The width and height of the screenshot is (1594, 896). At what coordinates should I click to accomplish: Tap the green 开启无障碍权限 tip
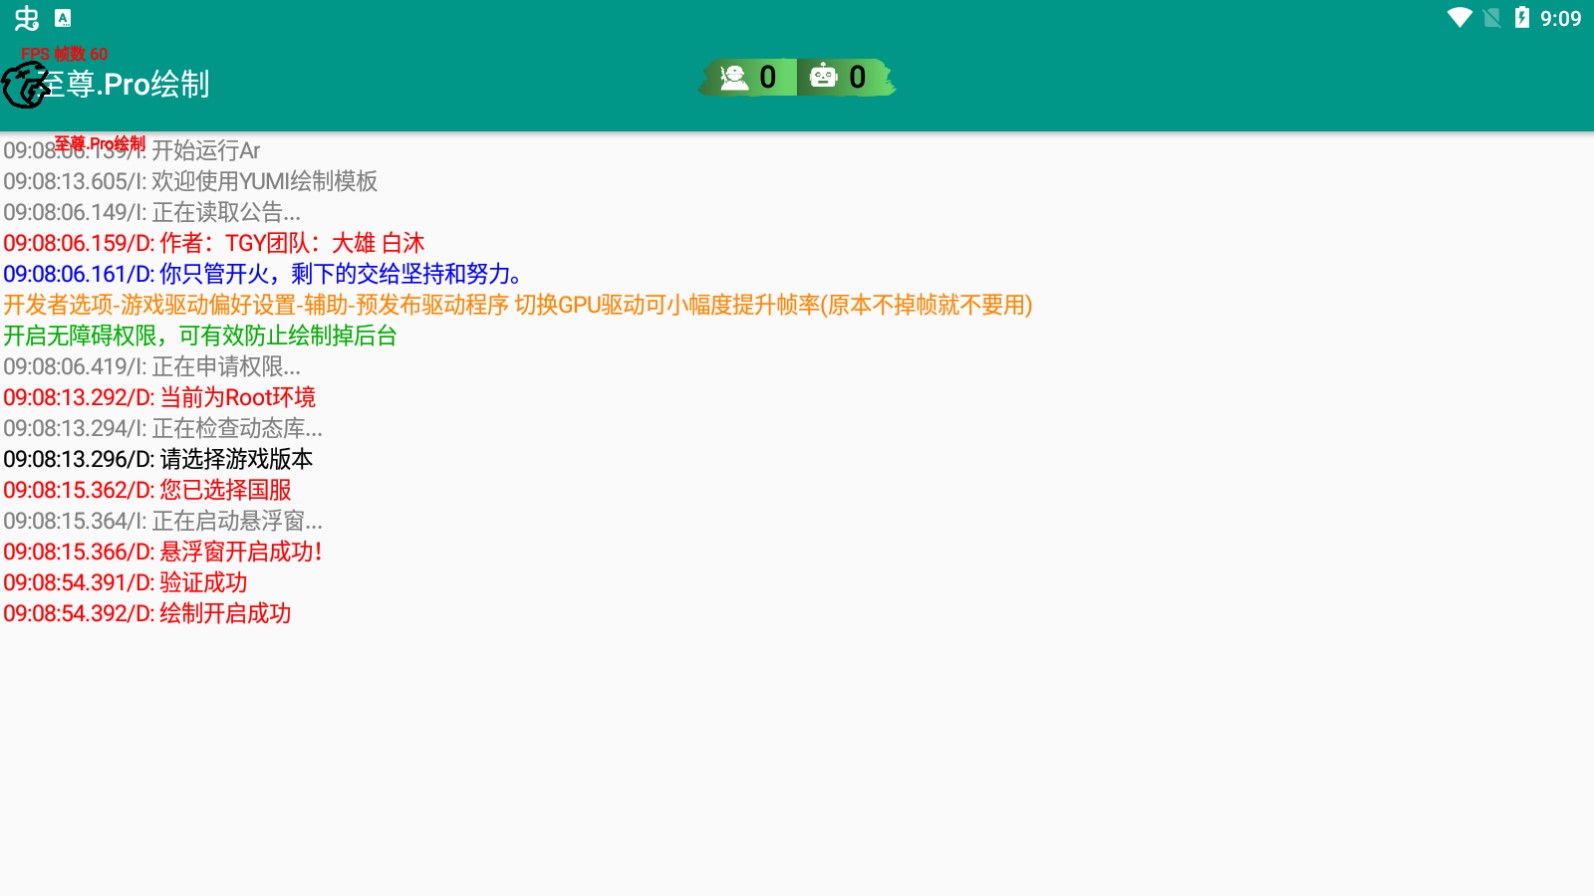tap(200, 336)
